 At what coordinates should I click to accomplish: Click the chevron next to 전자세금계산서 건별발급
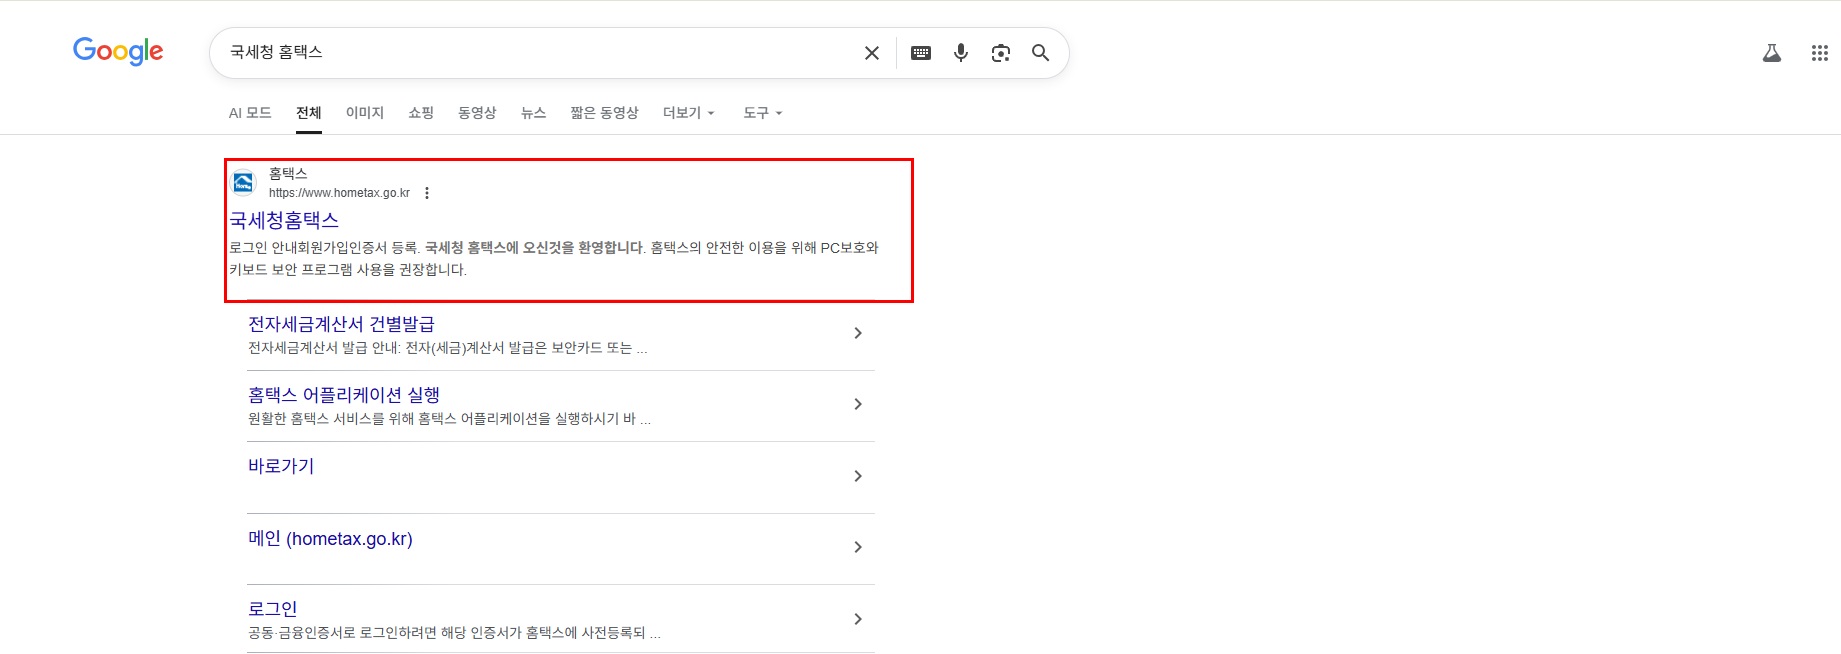click(858, 333)
